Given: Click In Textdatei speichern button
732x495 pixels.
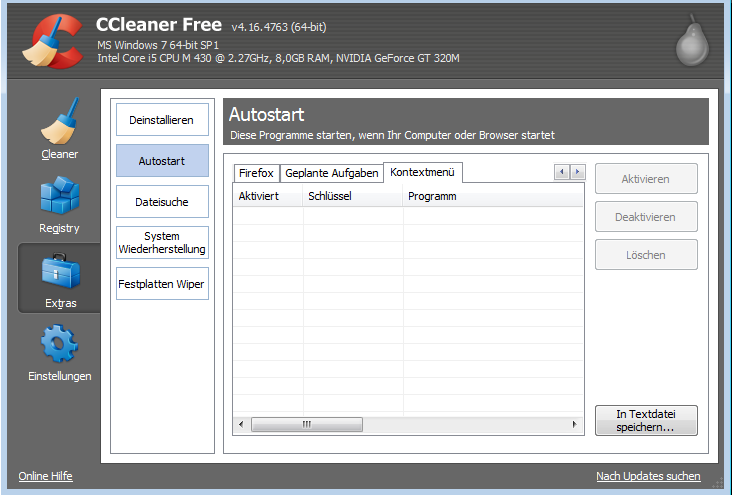Looking at the screenshot, I should pos(646,420).
